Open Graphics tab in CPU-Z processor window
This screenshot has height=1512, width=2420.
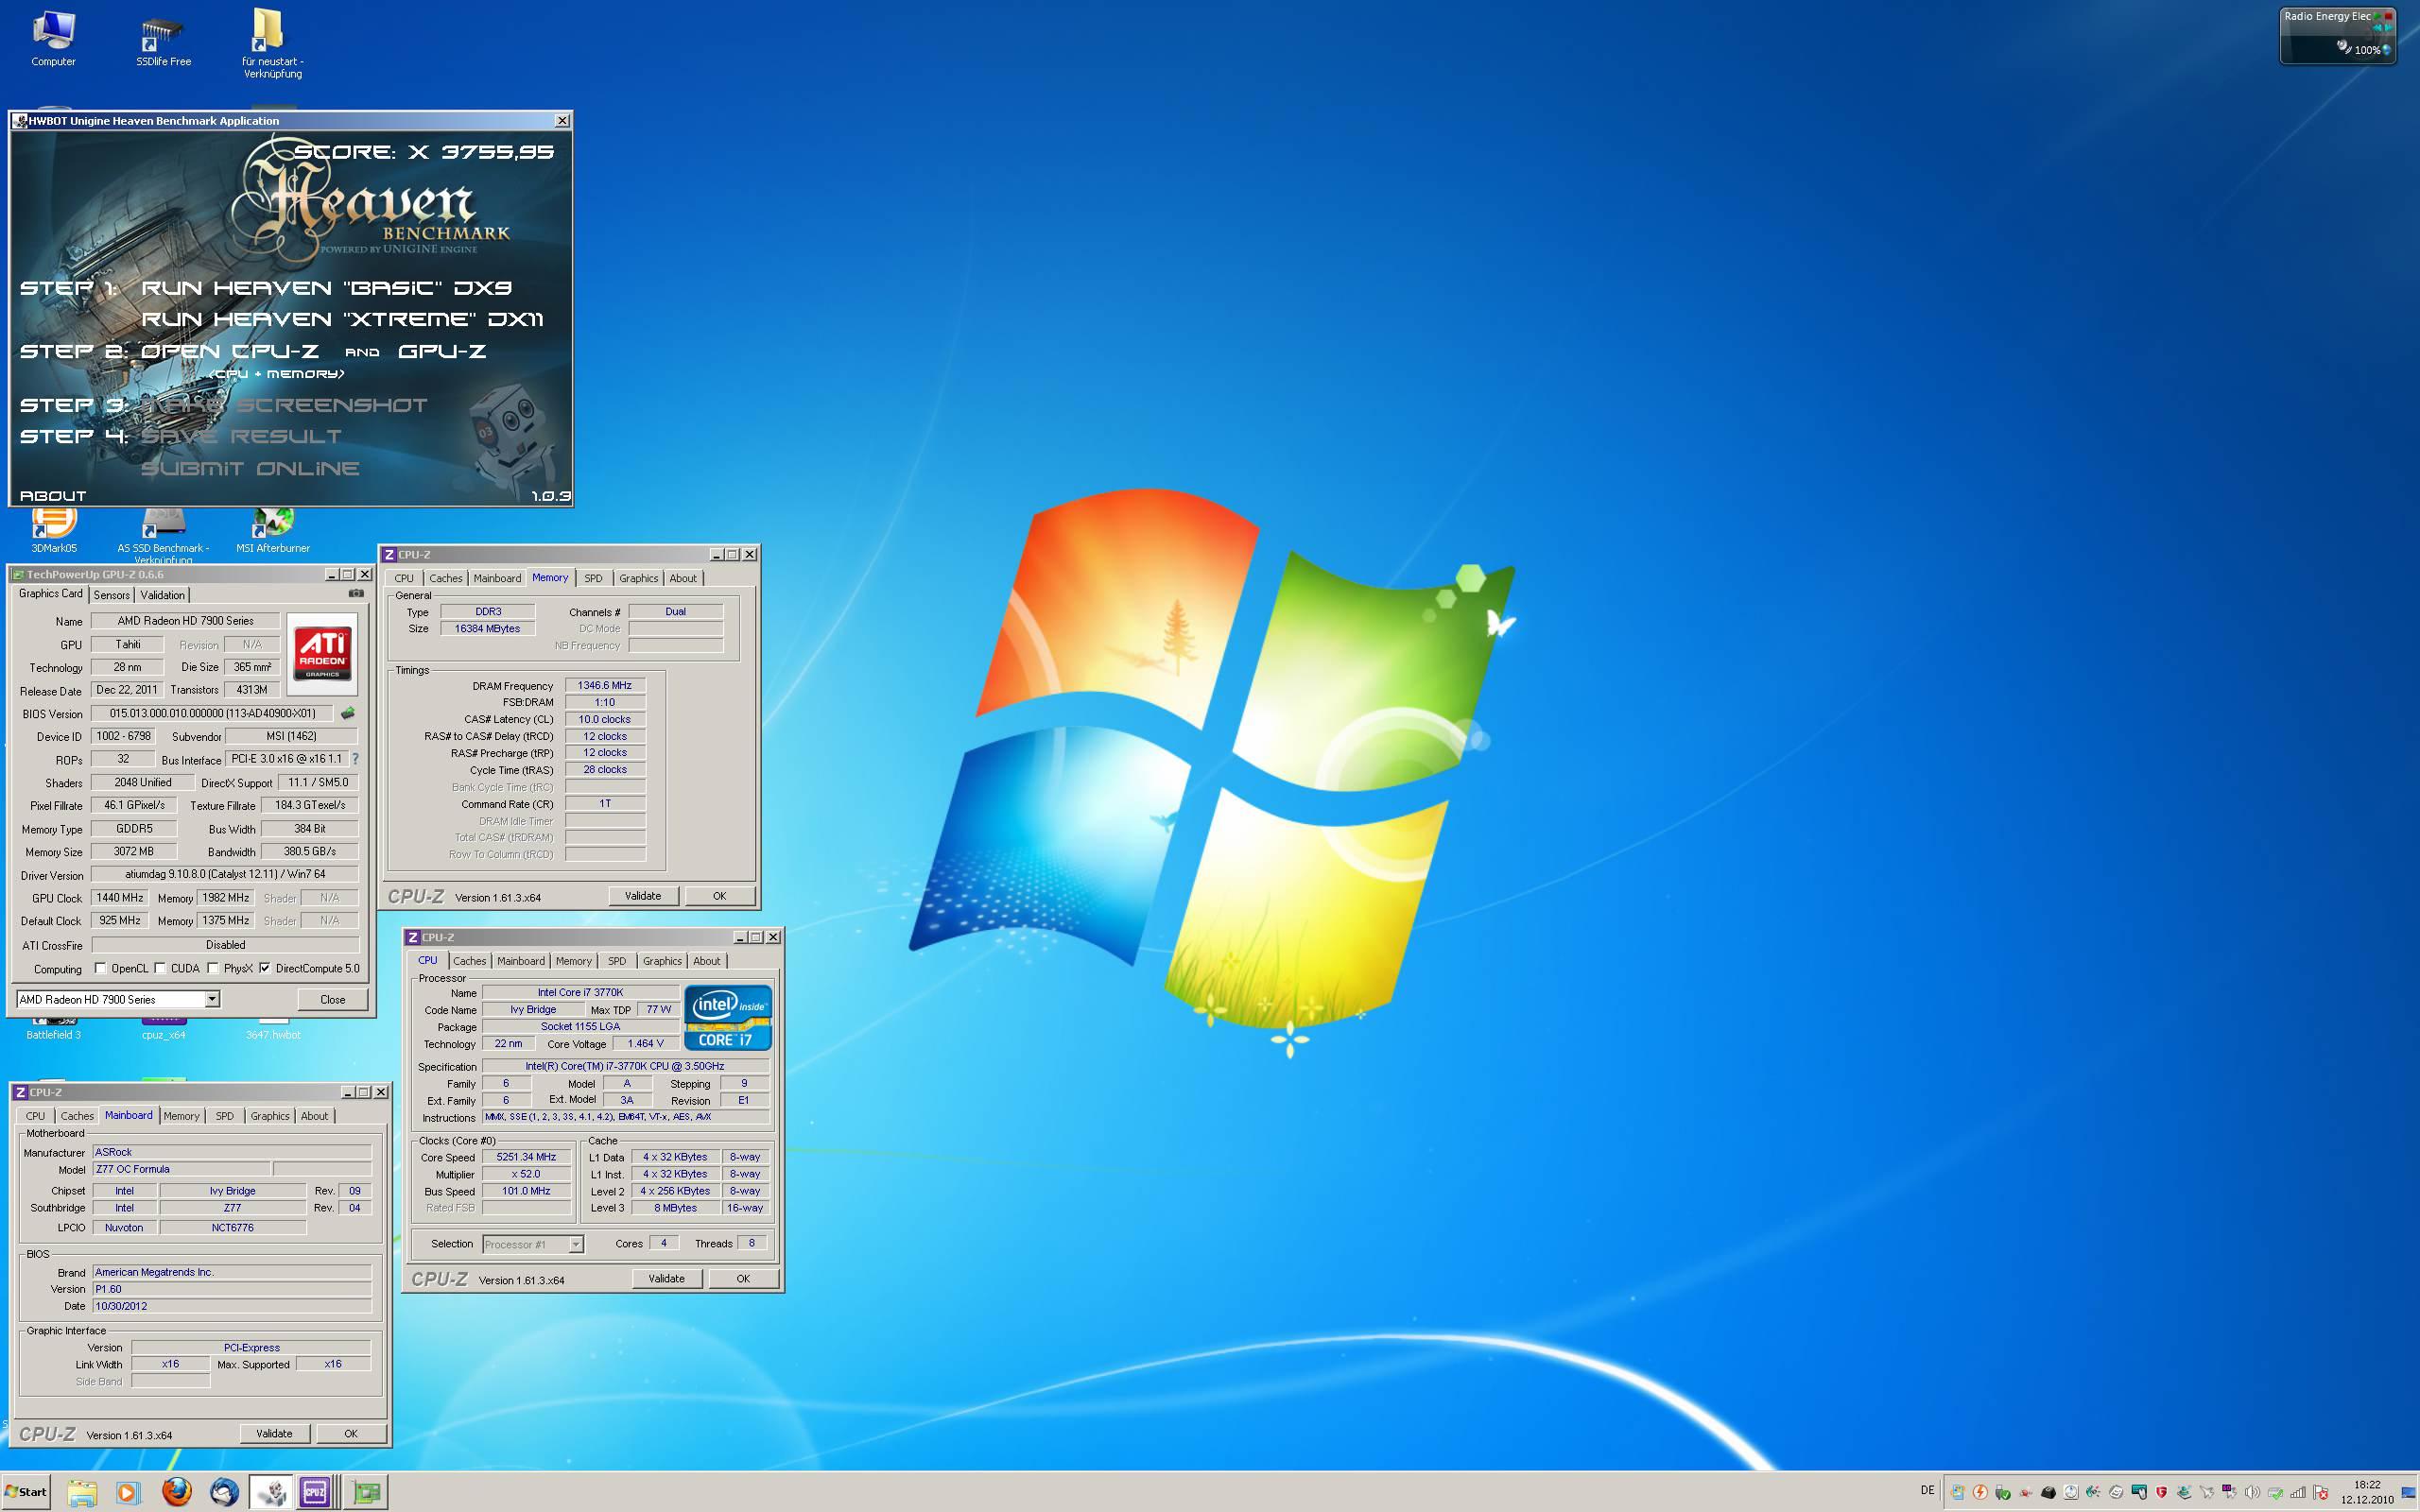(x=662, y=961)
